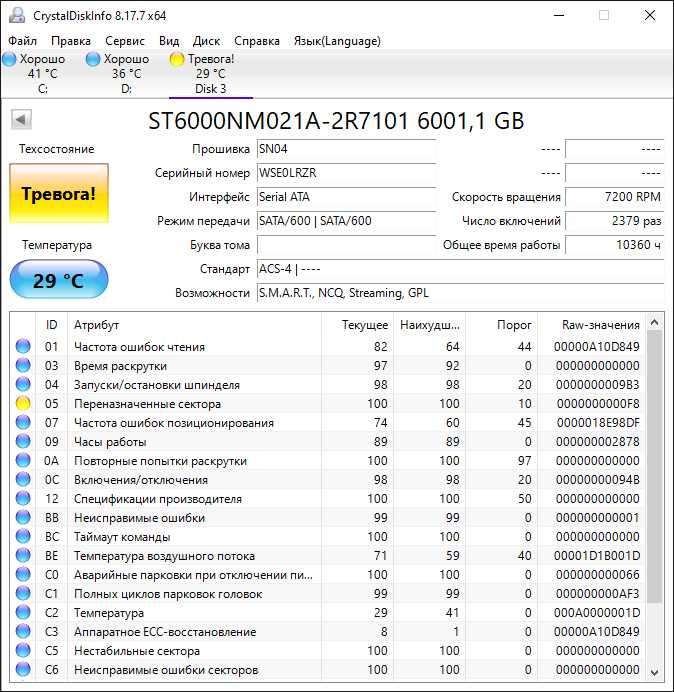Click the blue status orb for attribute BC
674x692 pixels.
point(23,536)
